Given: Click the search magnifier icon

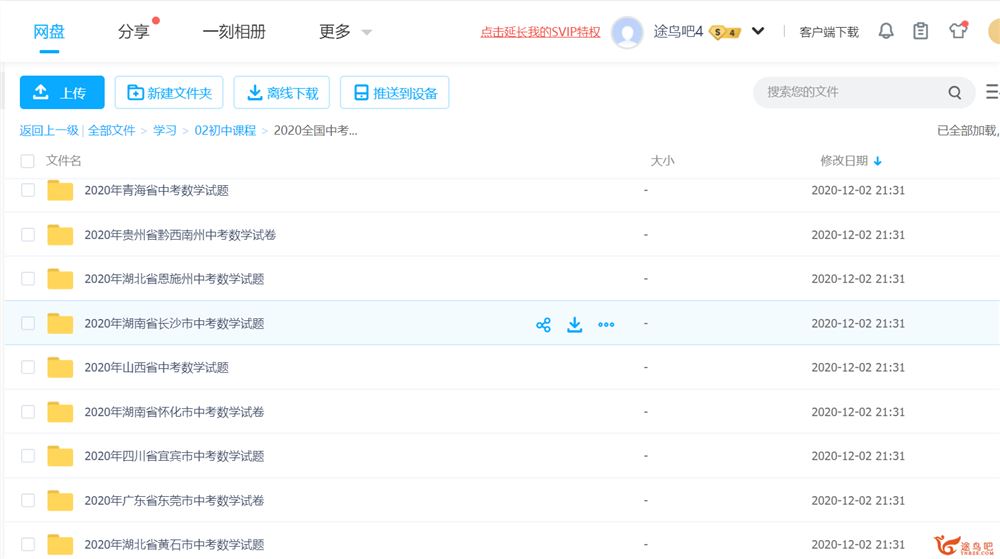Looking at the screenshot, I should pyautogui.click(x=955, y=92).
